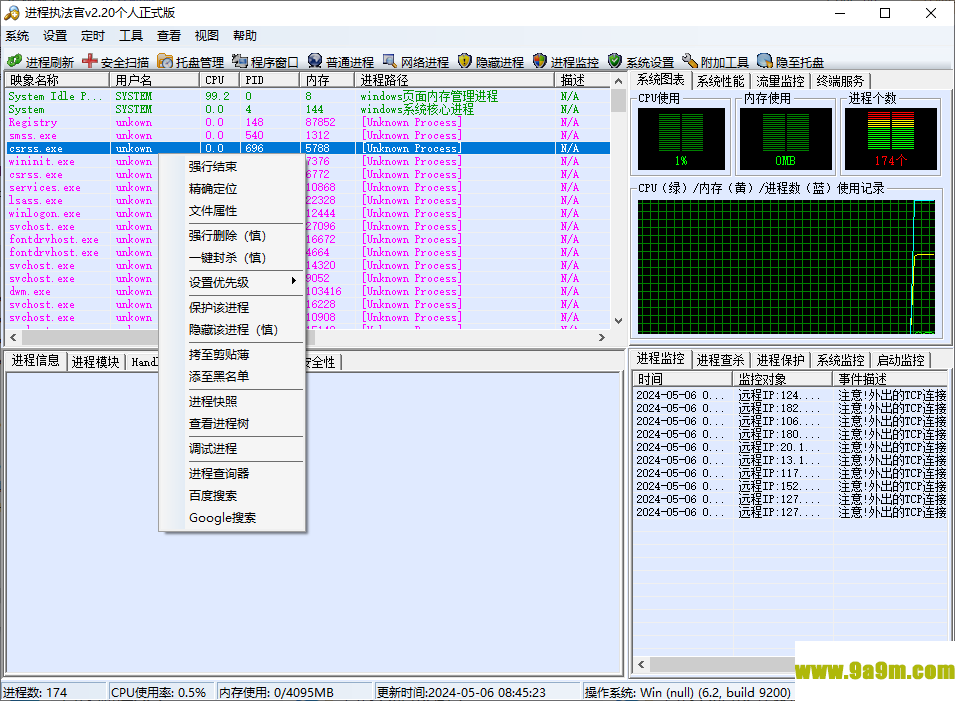Open the 定时 menu
The image size is (955, 701).
point(93,36)
